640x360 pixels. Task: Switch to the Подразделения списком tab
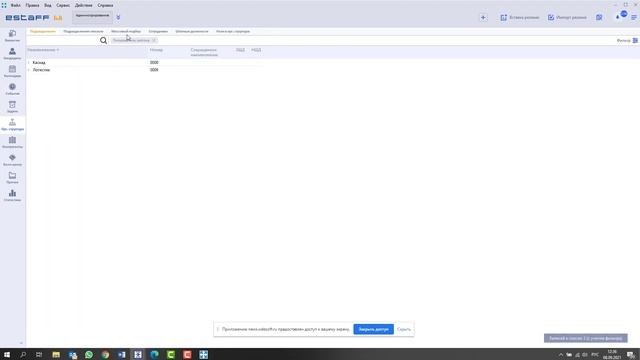[83, 31]
